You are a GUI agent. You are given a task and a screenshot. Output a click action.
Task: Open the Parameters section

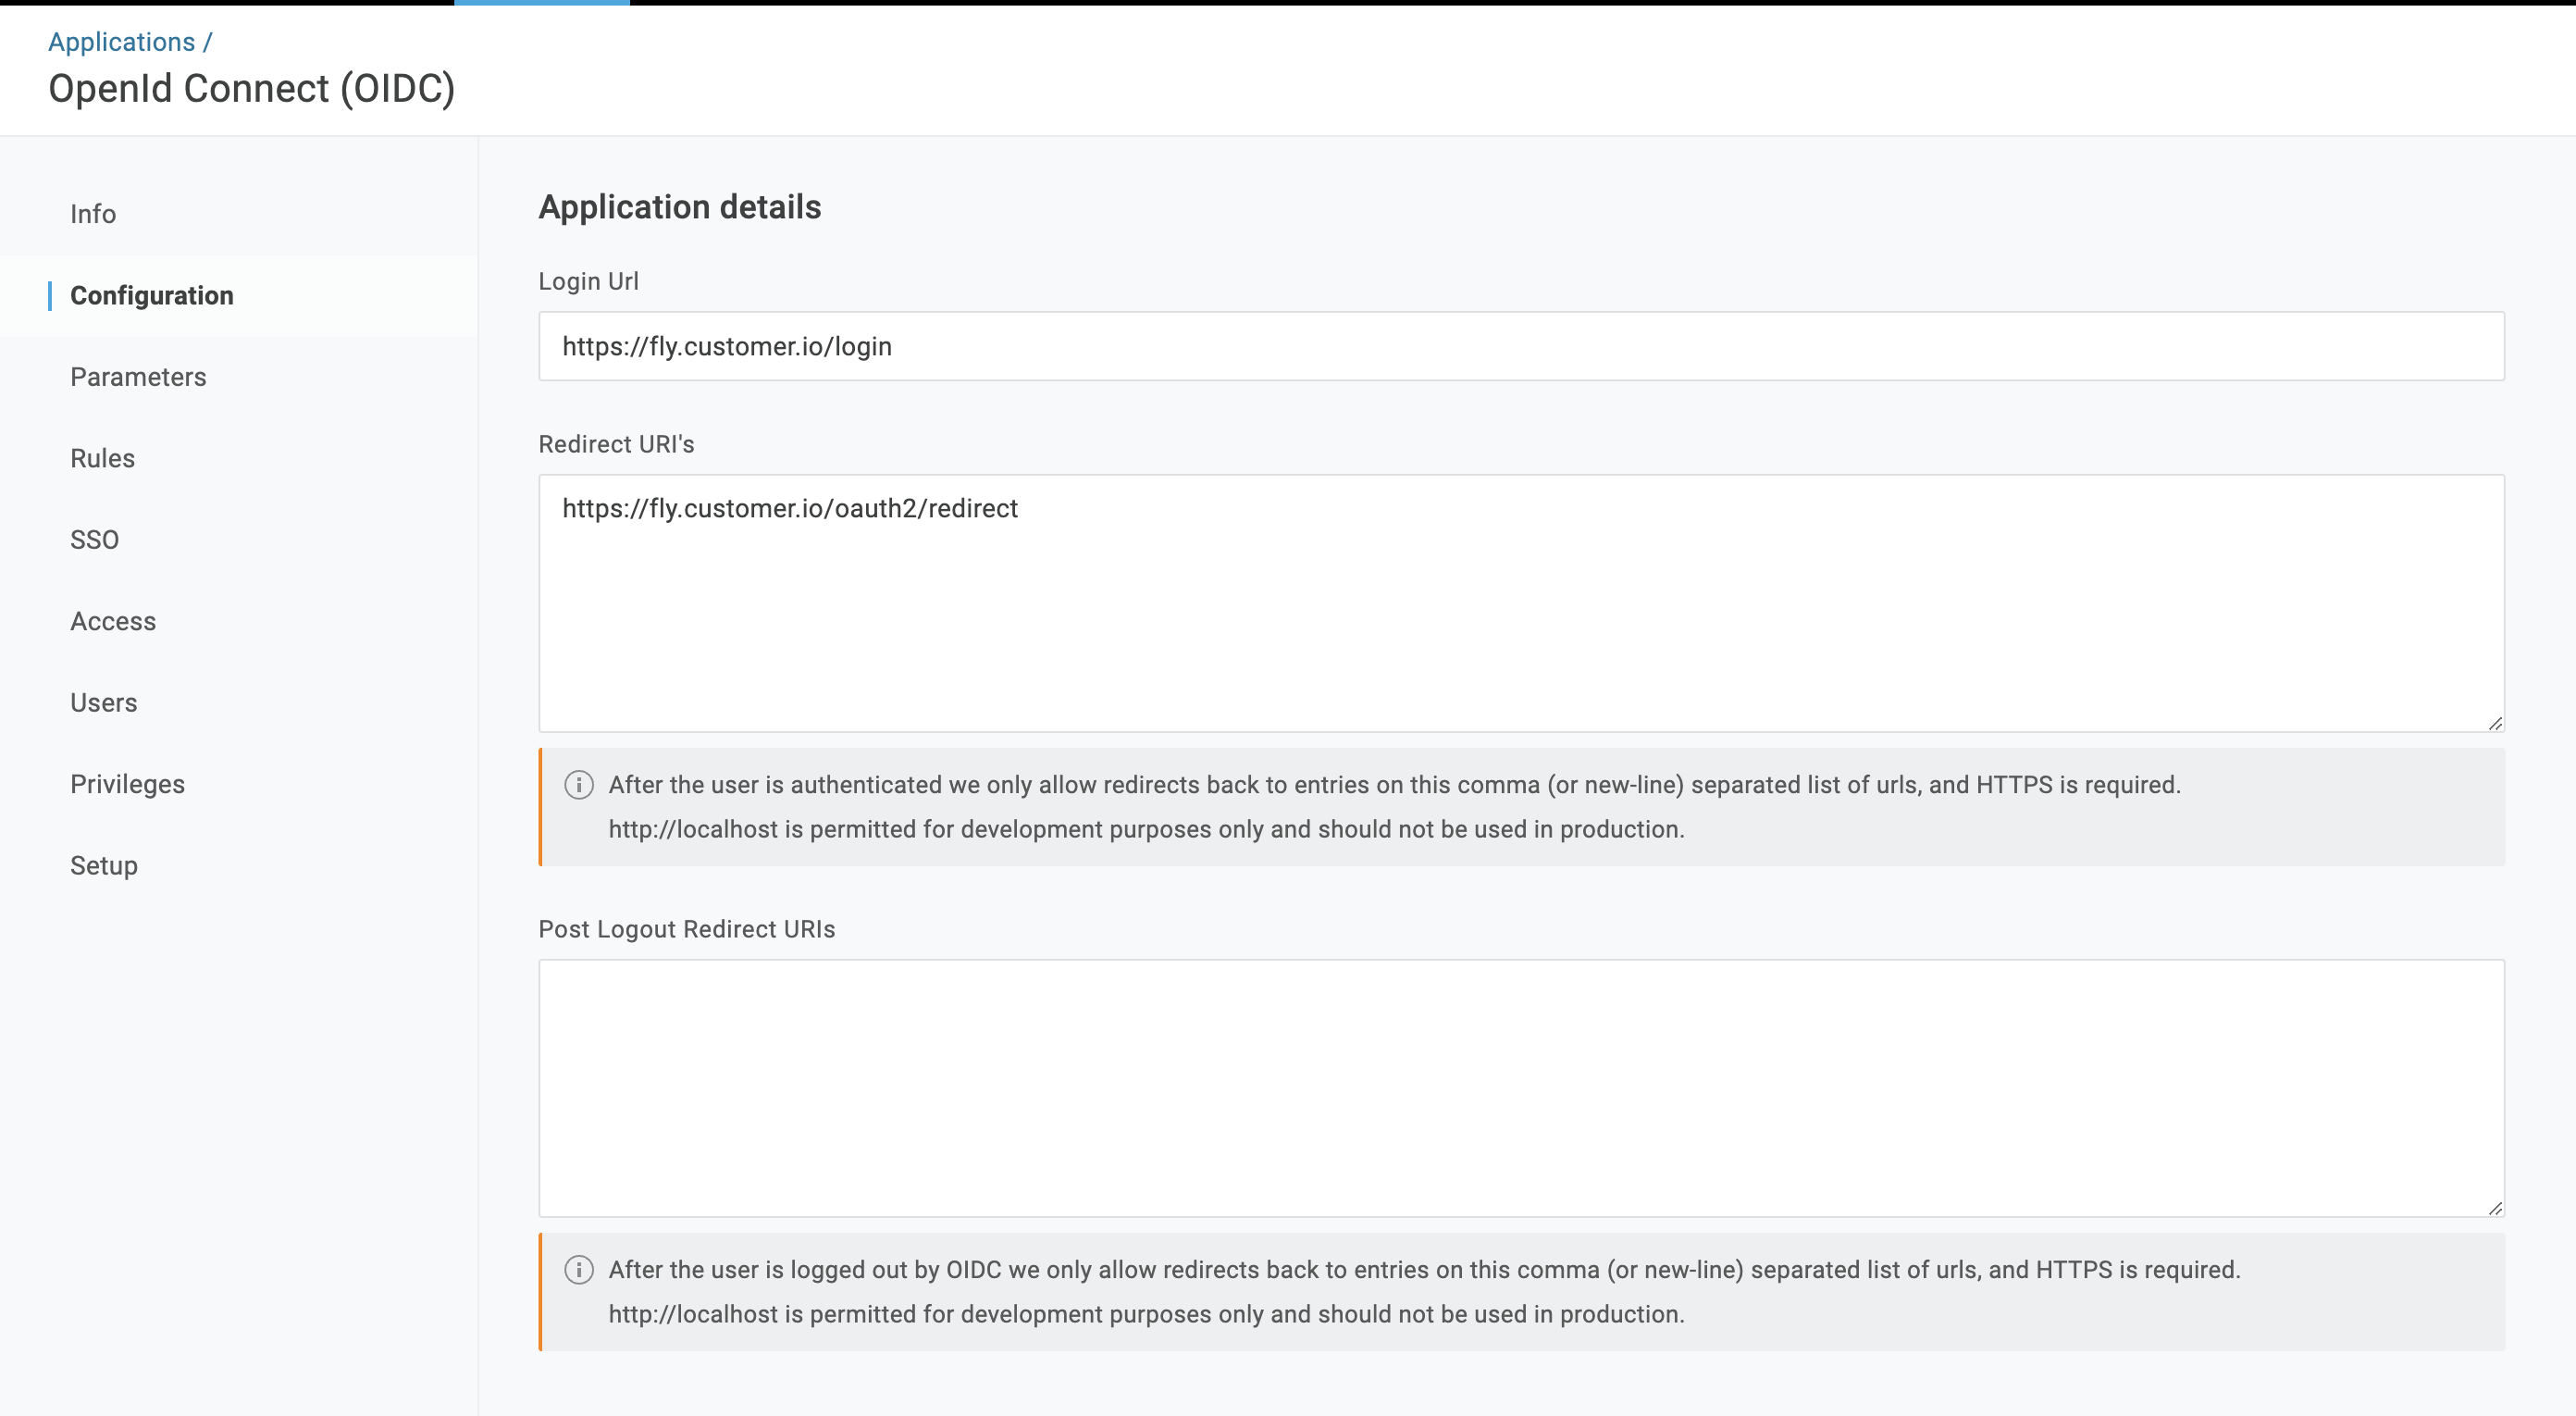[138, 375]
